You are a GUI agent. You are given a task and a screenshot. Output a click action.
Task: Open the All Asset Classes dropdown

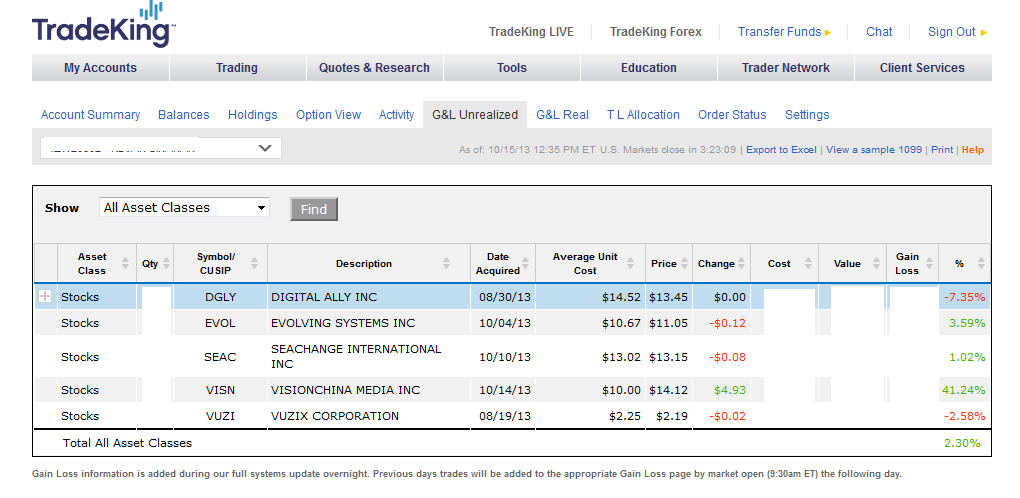coord(185,207)
